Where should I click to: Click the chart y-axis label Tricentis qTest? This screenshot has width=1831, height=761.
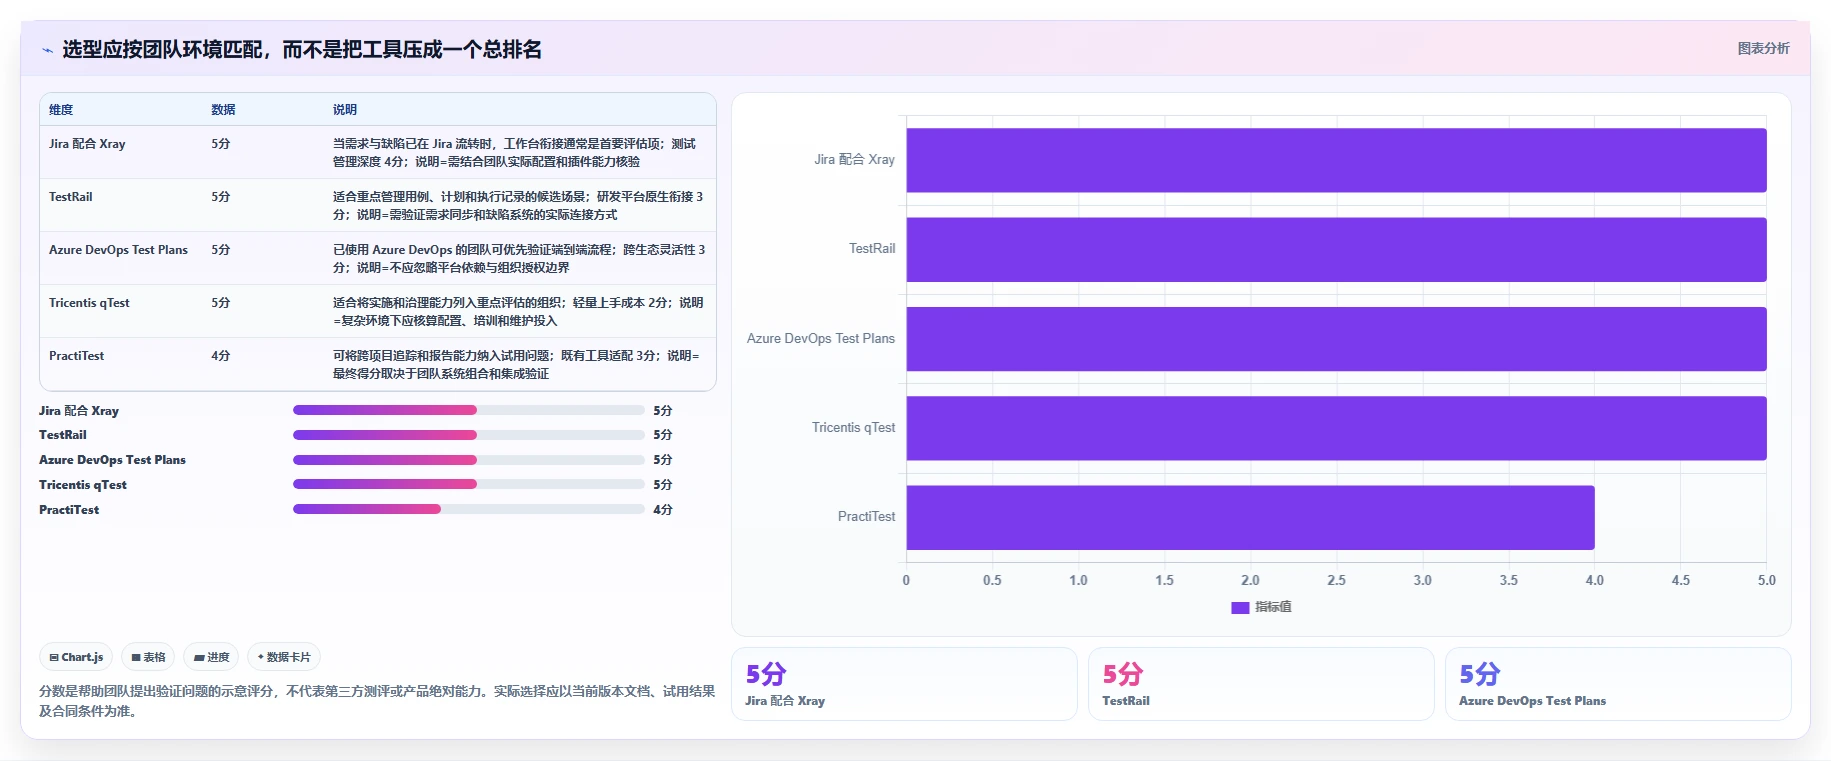pyautogui.click(x=853, y=428)
